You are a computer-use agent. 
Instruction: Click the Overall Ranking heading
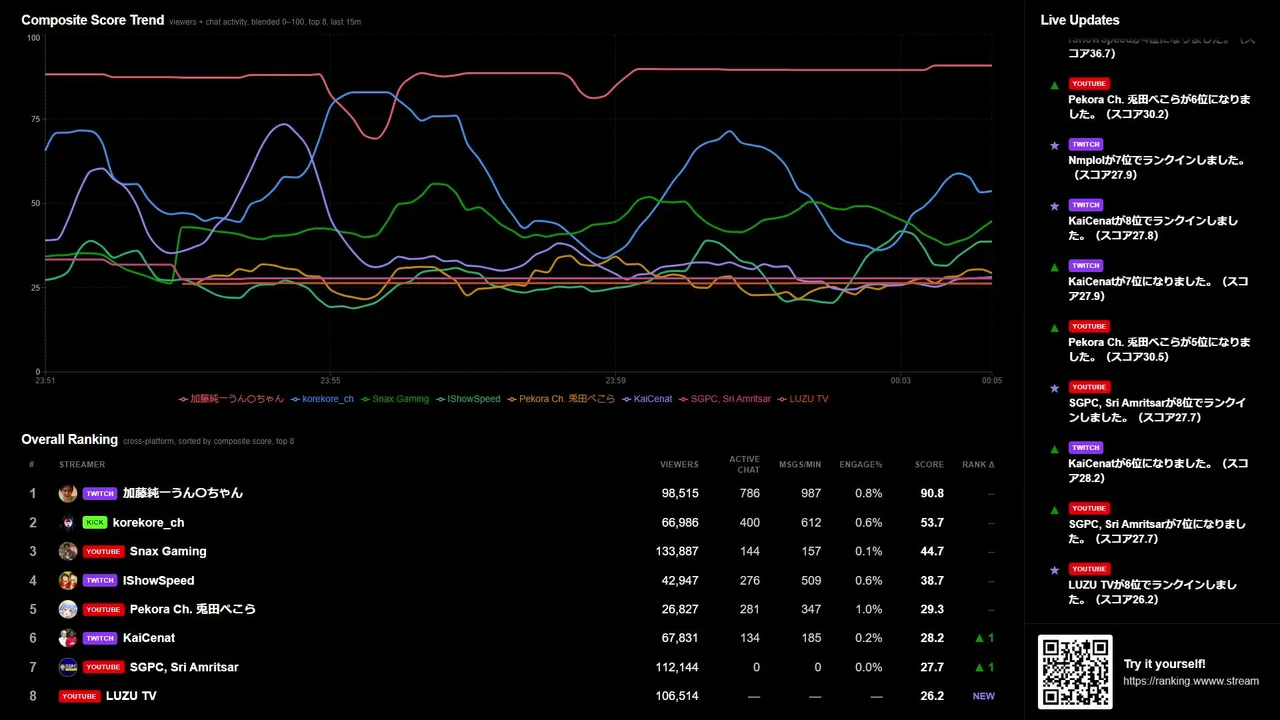click(x=70, y=439)
